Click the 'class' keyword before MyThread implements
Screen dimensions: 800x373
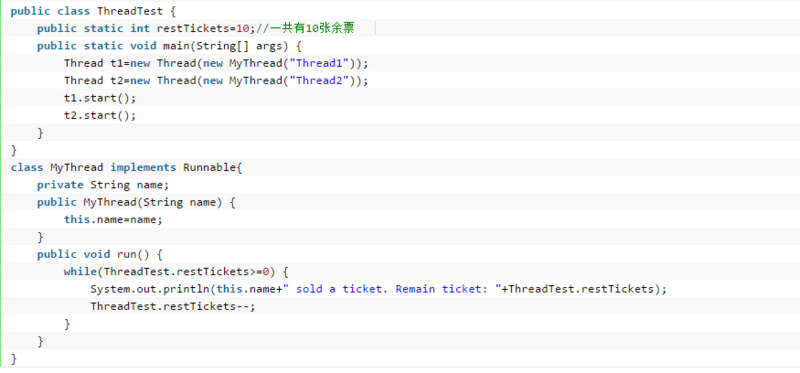27,167
